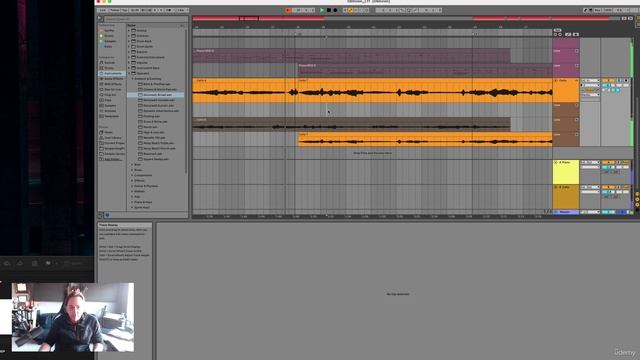Click the orange Cello track header

567,91
